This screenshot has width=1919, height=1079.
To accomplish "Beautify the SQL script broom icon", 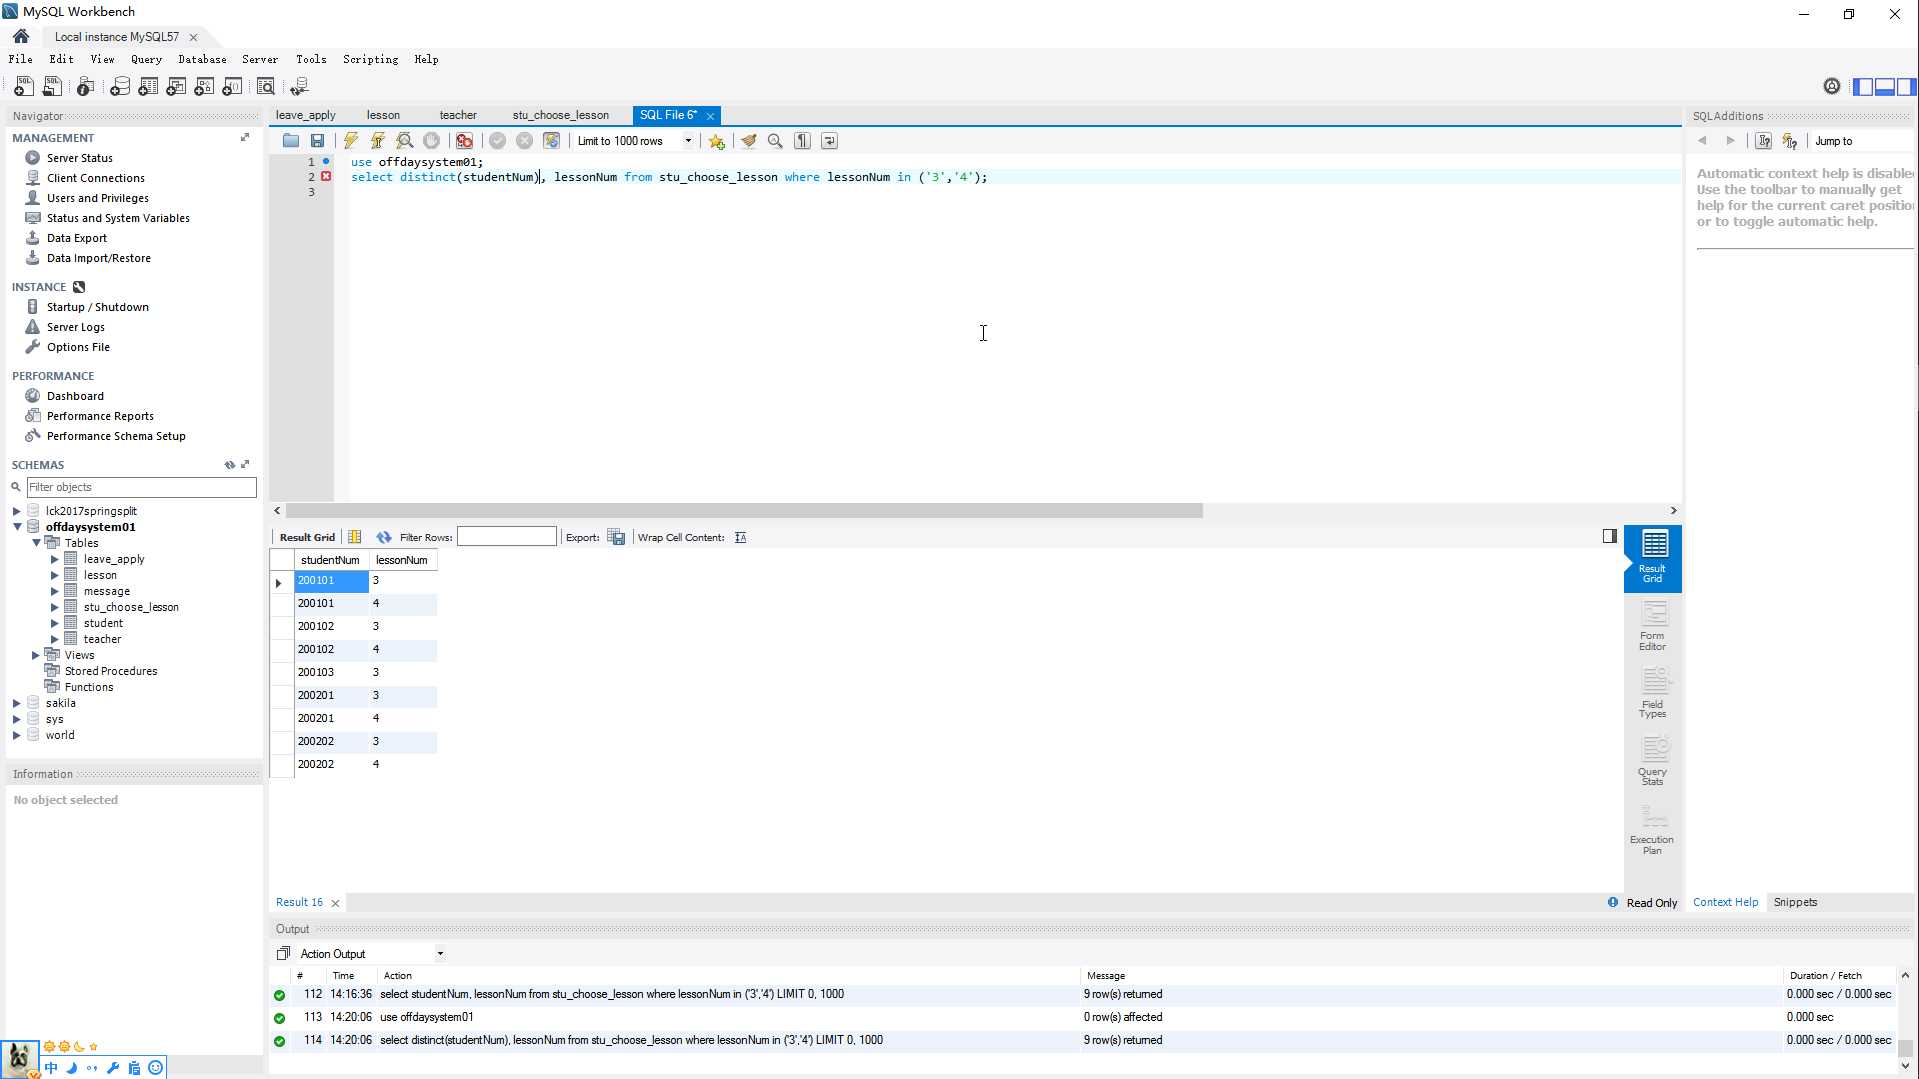I will (748, 141).
